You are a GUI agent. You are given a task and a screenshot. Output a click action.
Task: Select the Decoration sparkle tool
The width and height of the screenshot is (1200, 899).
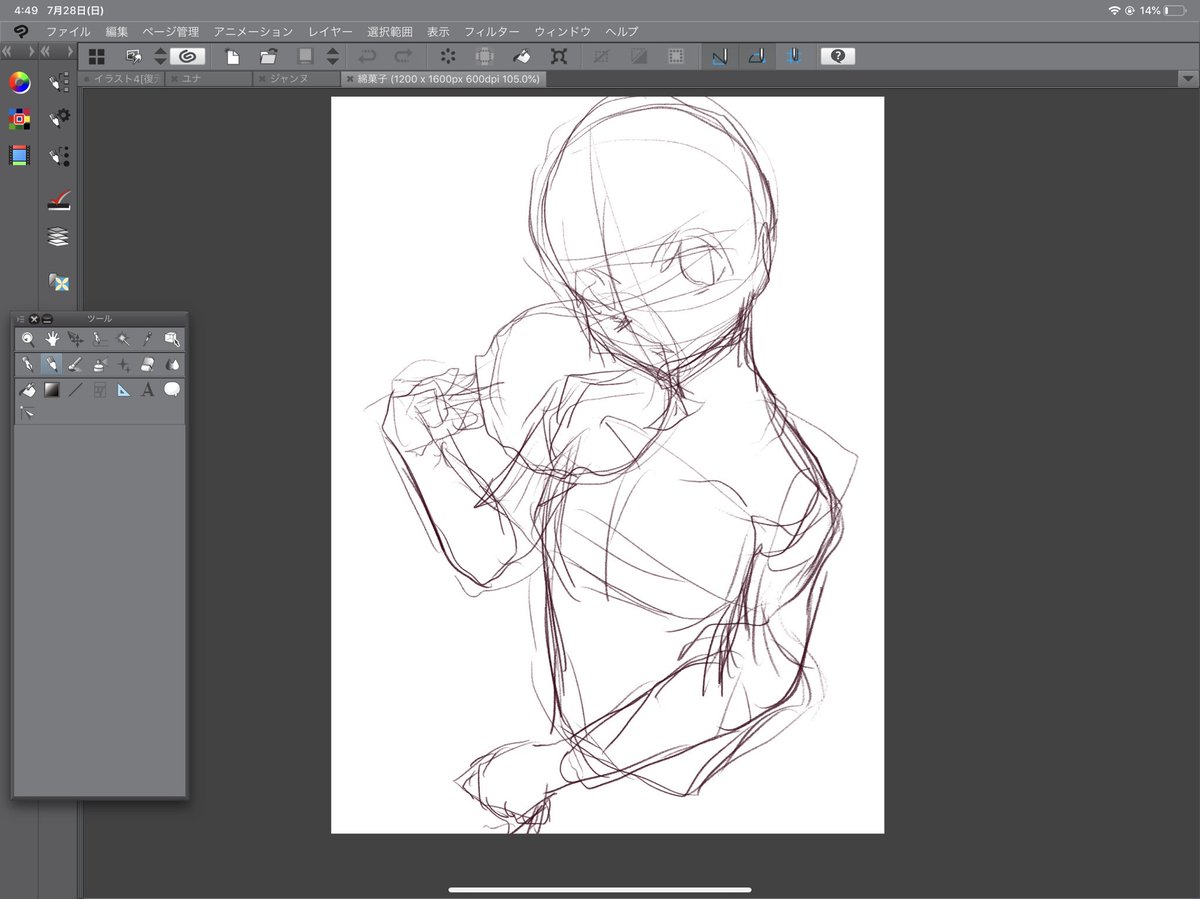(x=123, y=365)
